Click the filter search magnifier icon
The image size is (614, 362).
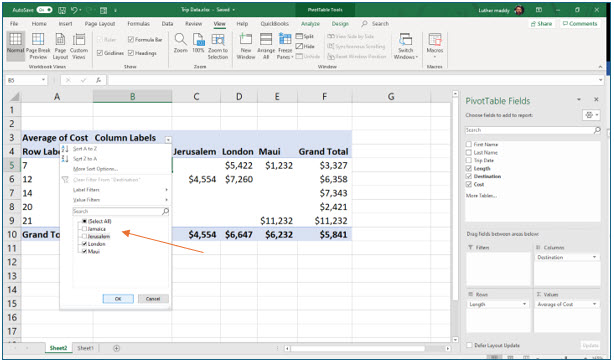[165, 211]
